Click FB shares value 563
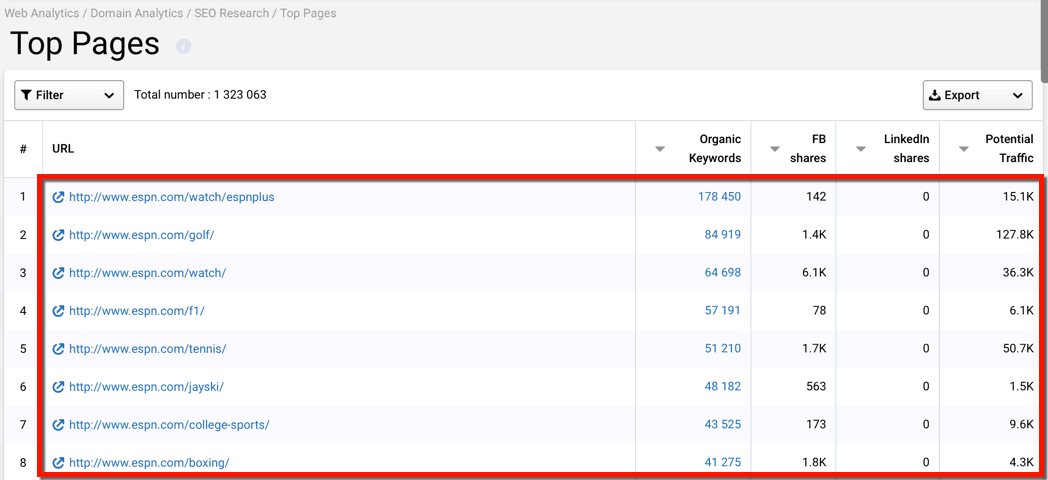 (x=815, y=386)
